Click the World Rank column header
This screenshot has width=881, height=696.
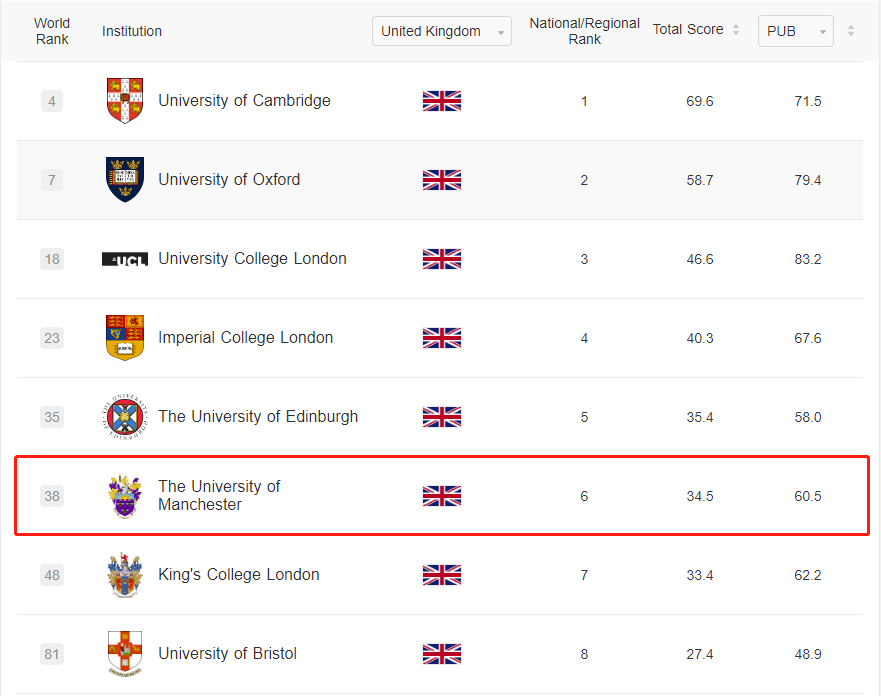pos(52,31)
